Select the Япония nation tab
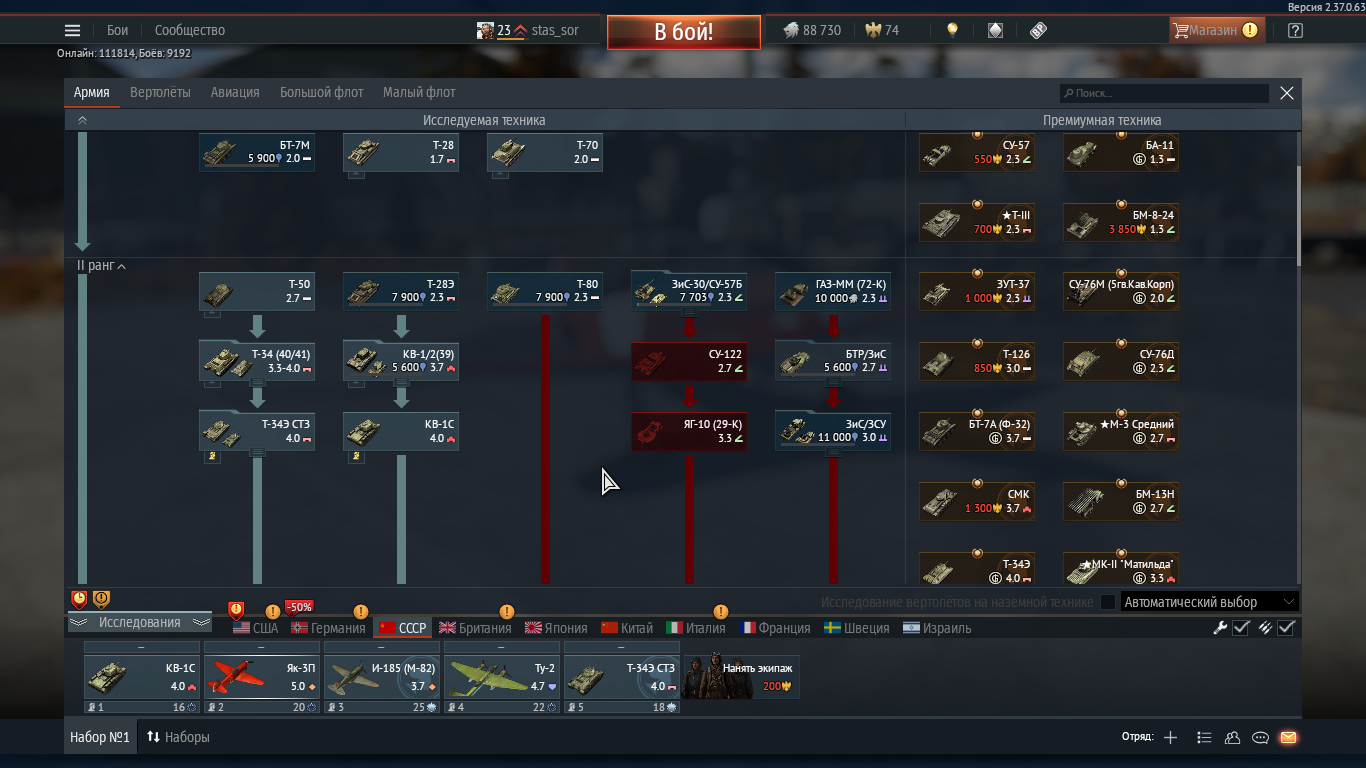 [556, 628]
